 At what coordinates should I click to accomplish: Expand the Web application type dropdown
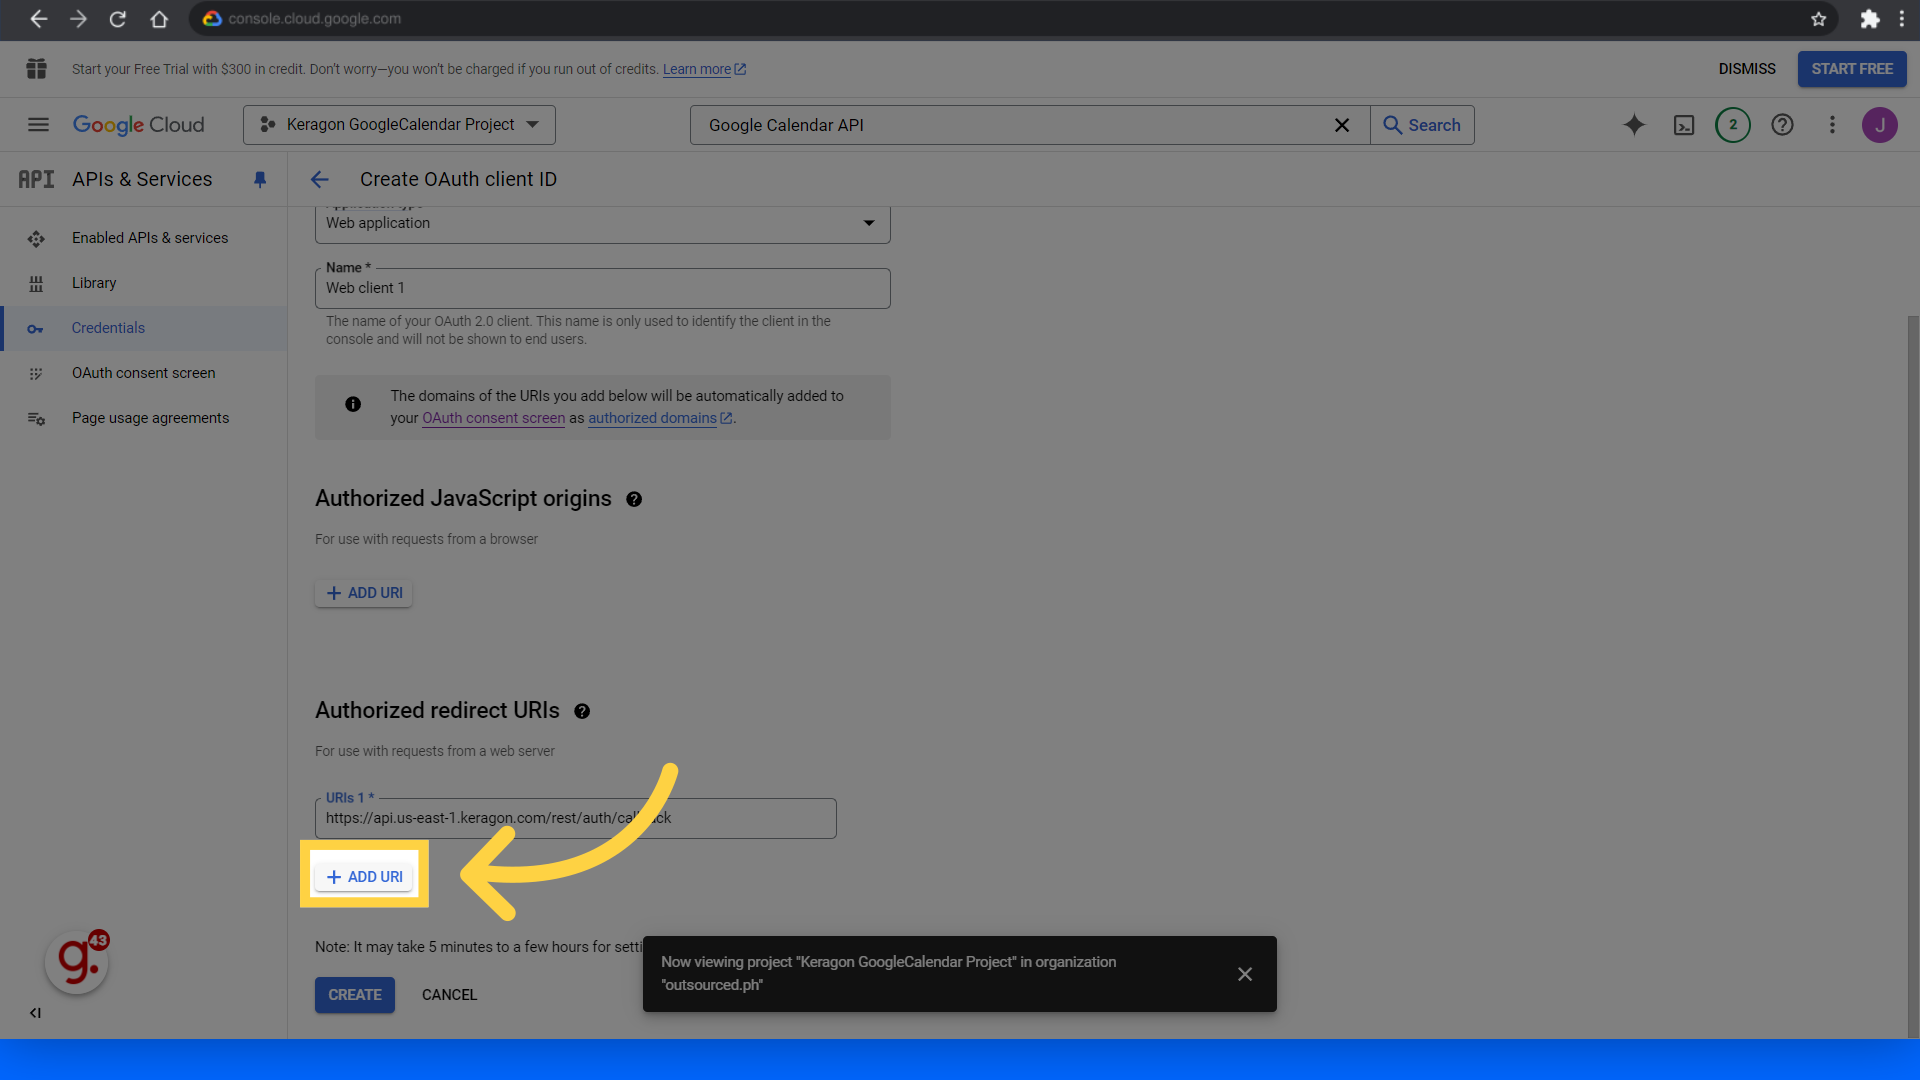point(602,223)
